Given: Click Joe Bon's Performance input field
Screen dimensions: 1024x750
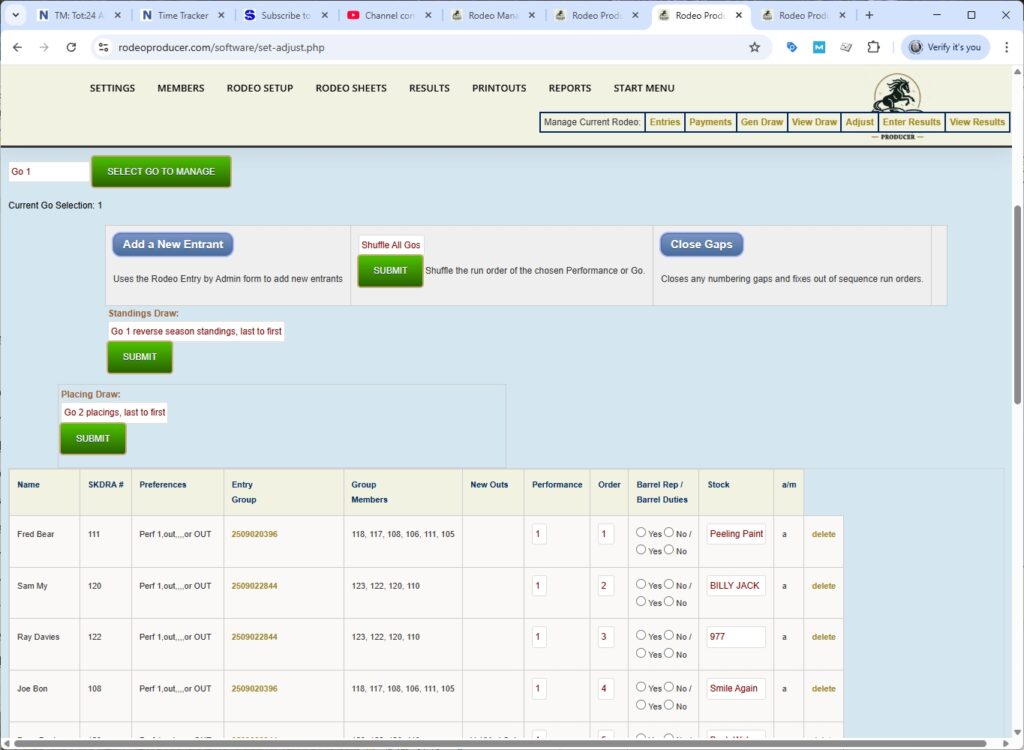Looking at the screenshot, I should pyautogui.click(x=538, y=688).
